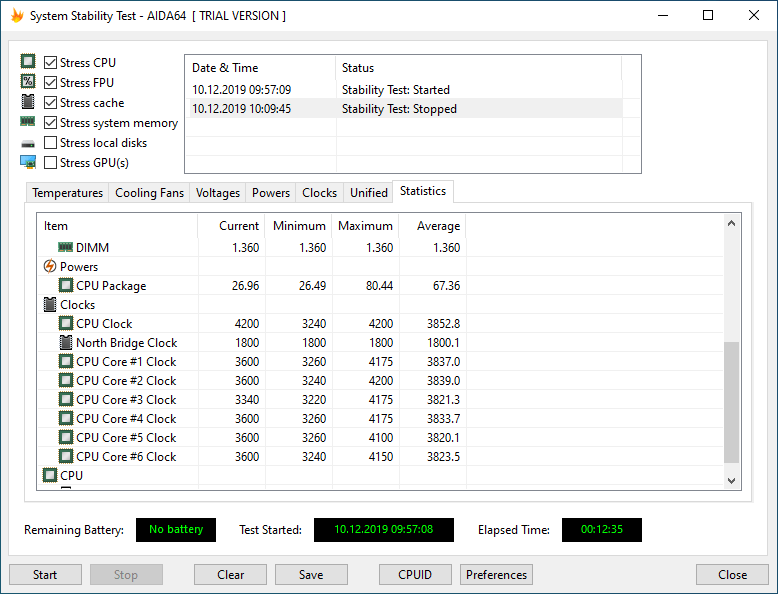The image size is (778, 594).
Task: Click the Clocks category chip icon
Action: point(50,304)
